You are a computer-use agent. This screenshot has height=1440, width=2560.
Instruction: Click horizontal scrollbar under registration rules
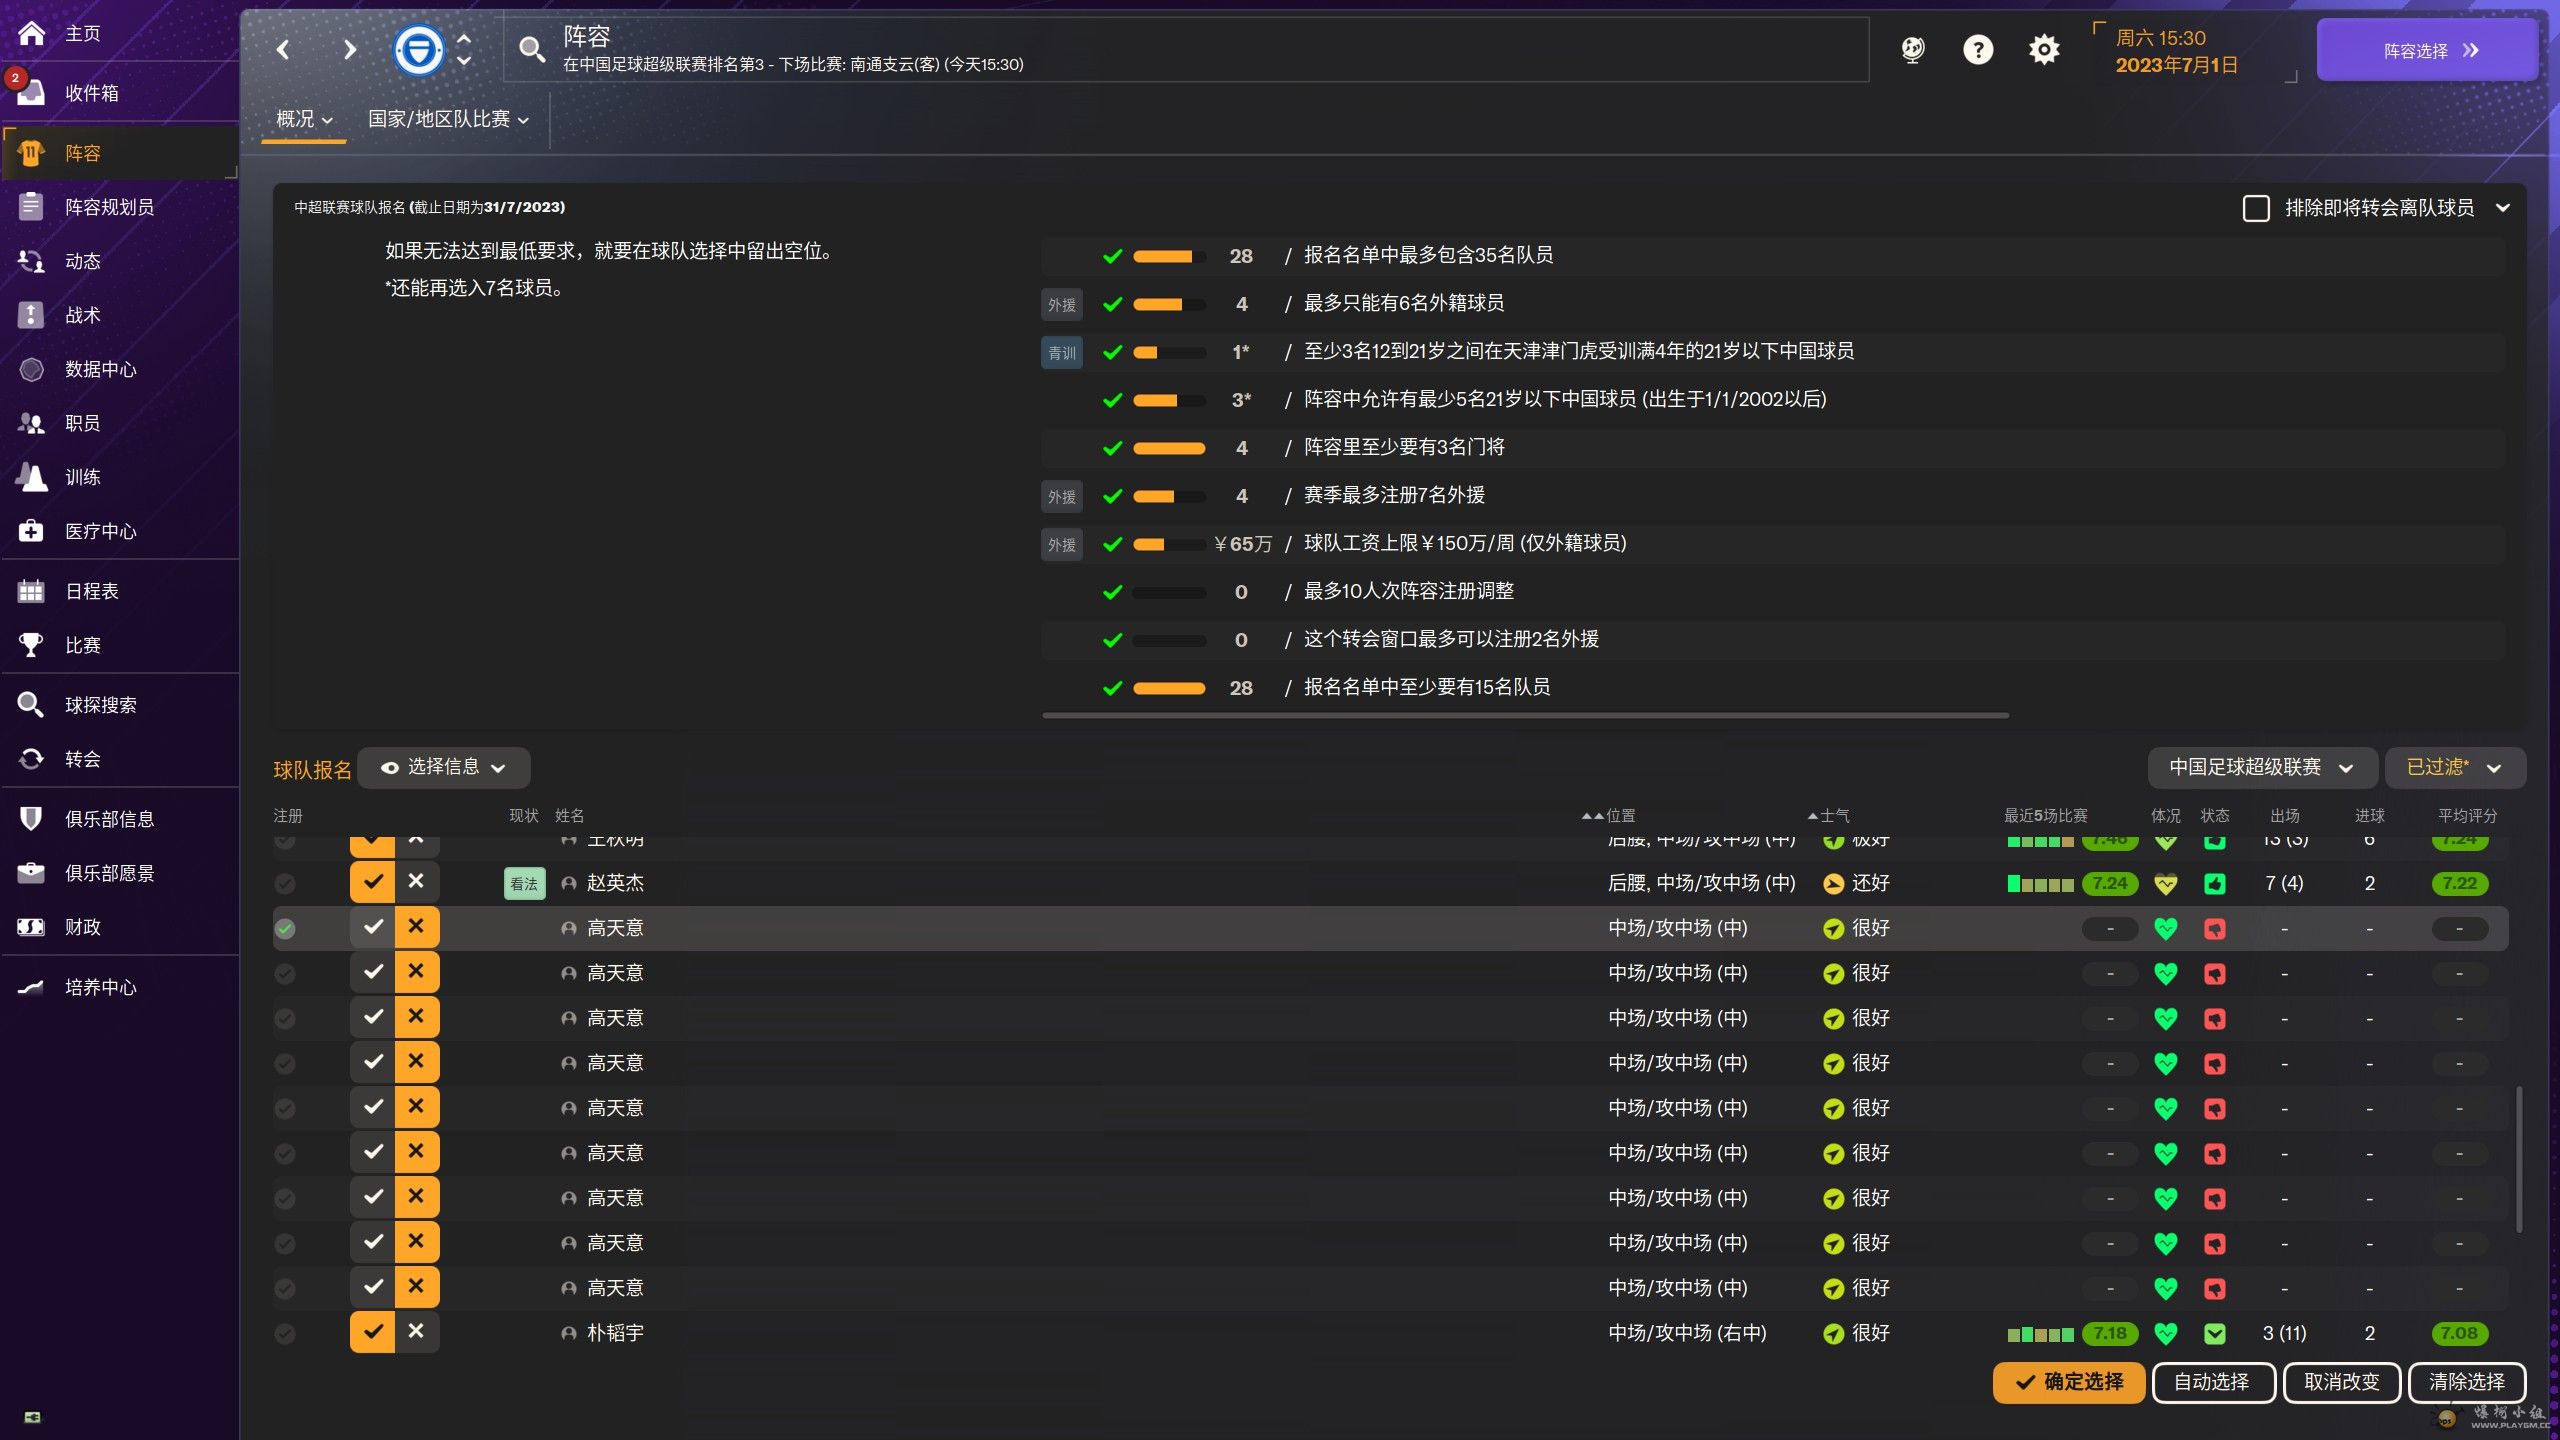pyautogui.click(x=1525, y=716)
